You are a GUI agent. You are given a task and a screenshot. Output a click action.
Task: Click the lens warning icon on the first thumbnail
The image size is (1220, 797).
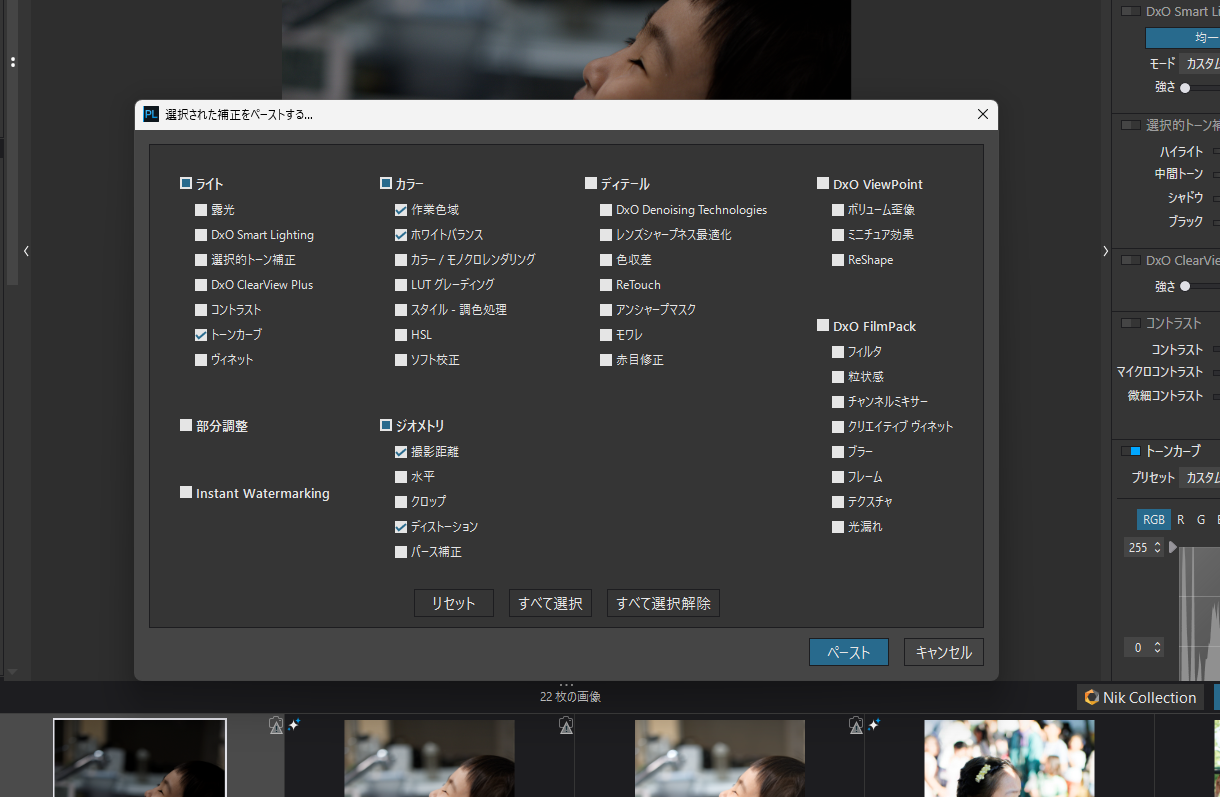click(x=276, y=726)
